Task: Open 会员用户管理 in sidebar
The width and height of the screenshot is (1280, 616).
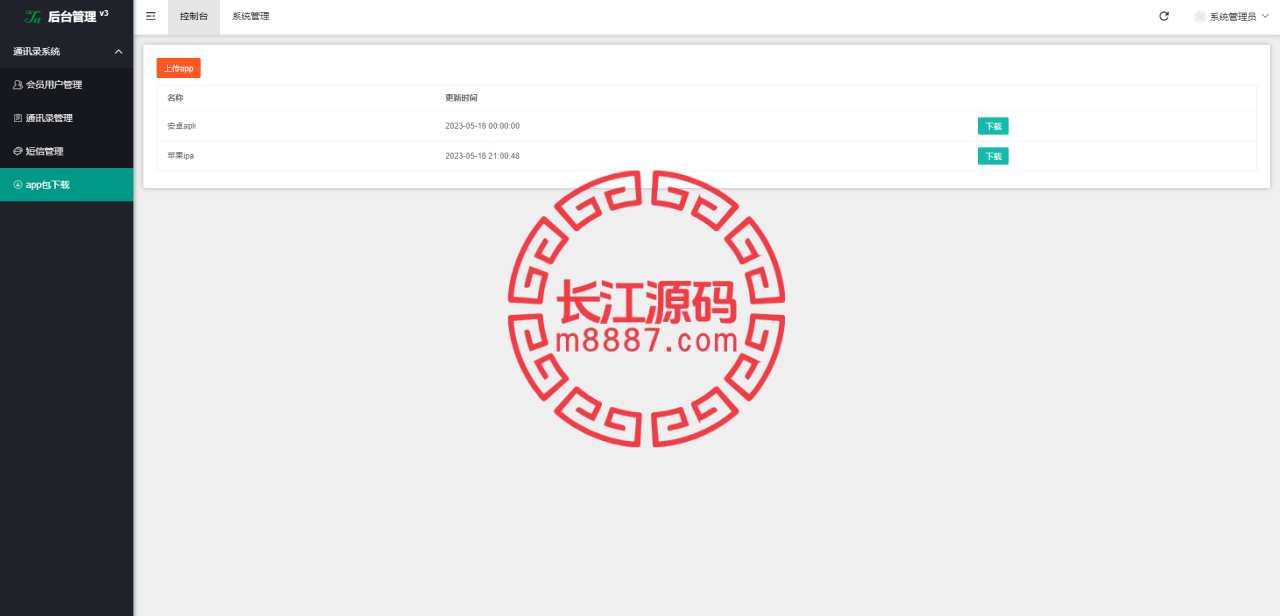Action: click(x=66, y=85)
